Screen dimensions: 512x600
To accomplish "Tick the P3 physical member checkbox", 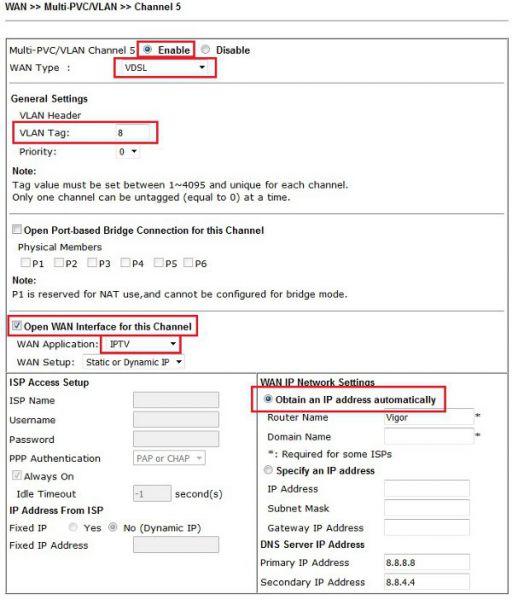I will click(x=92, y=262).
